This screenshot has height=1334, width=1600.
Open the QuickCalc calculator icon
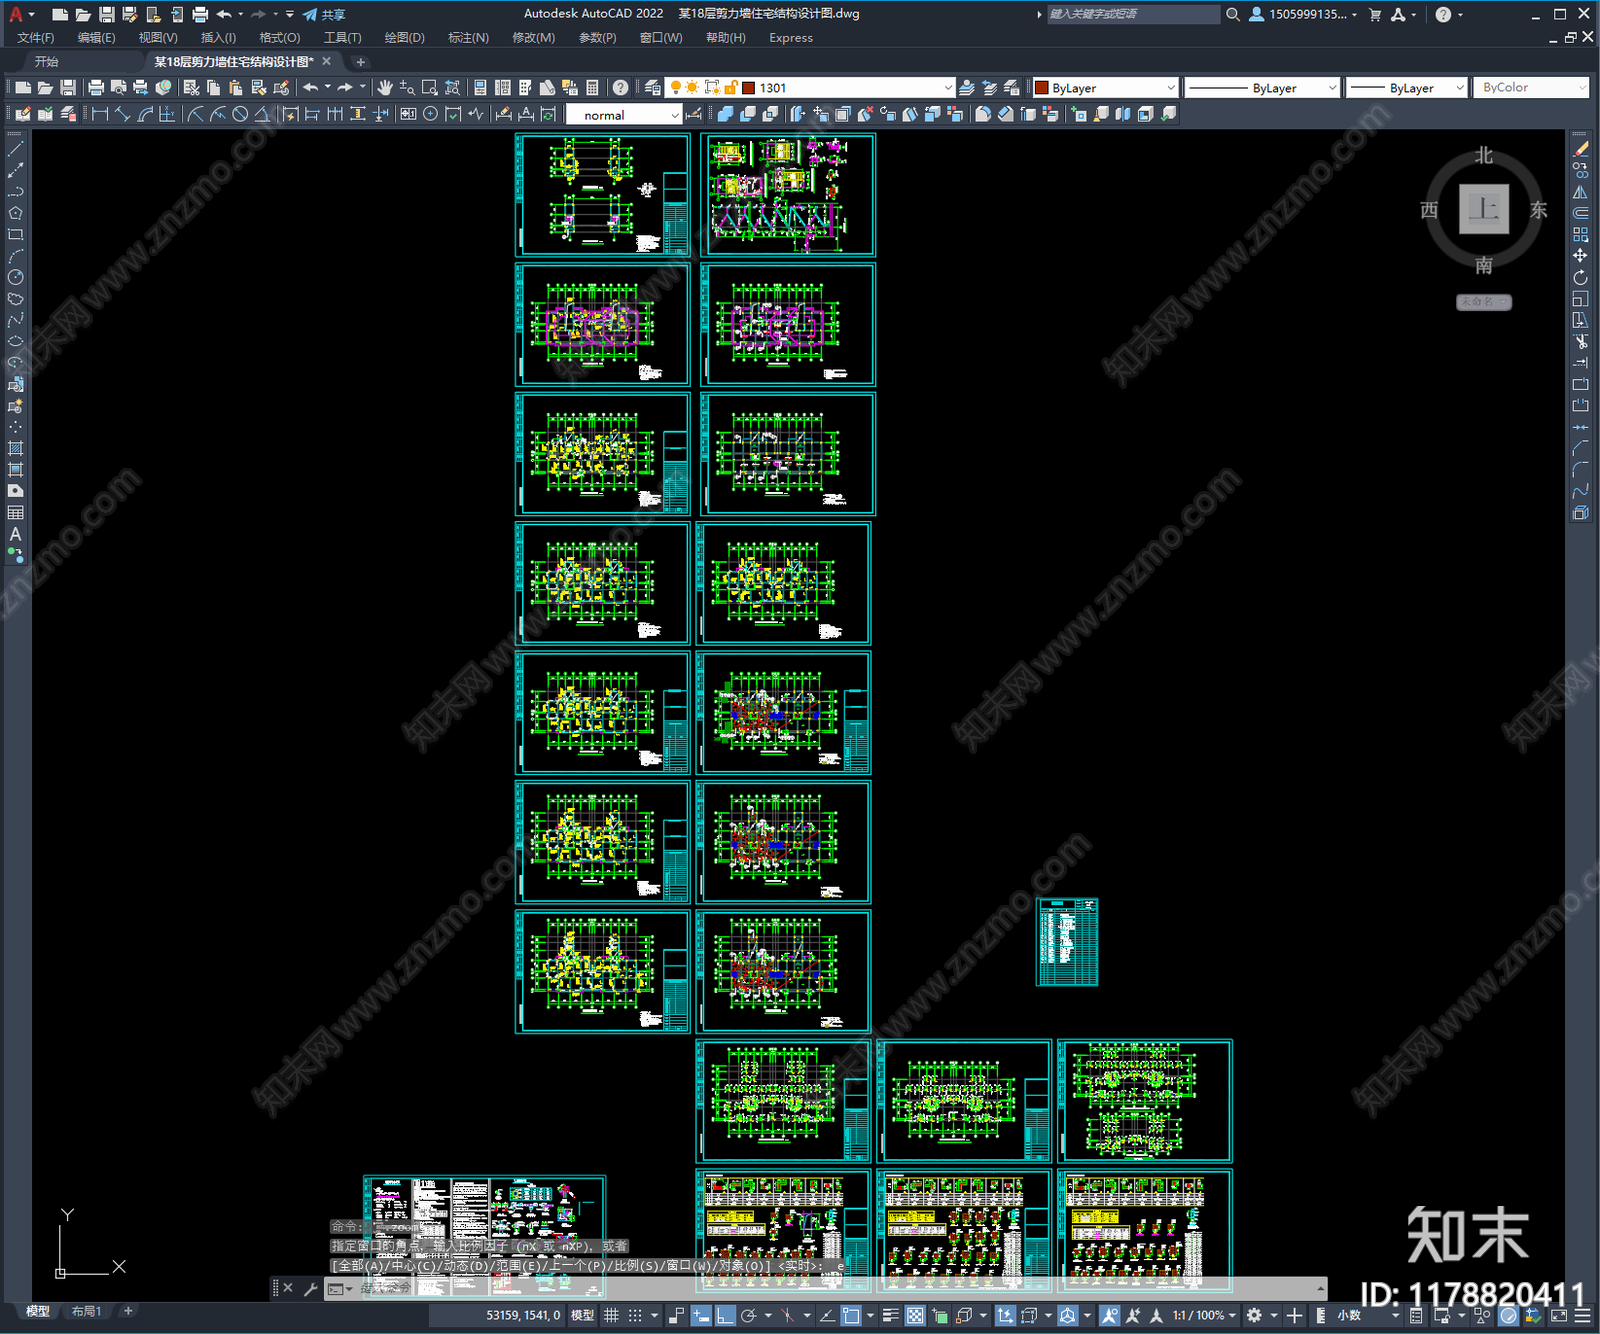click(592, 88)
